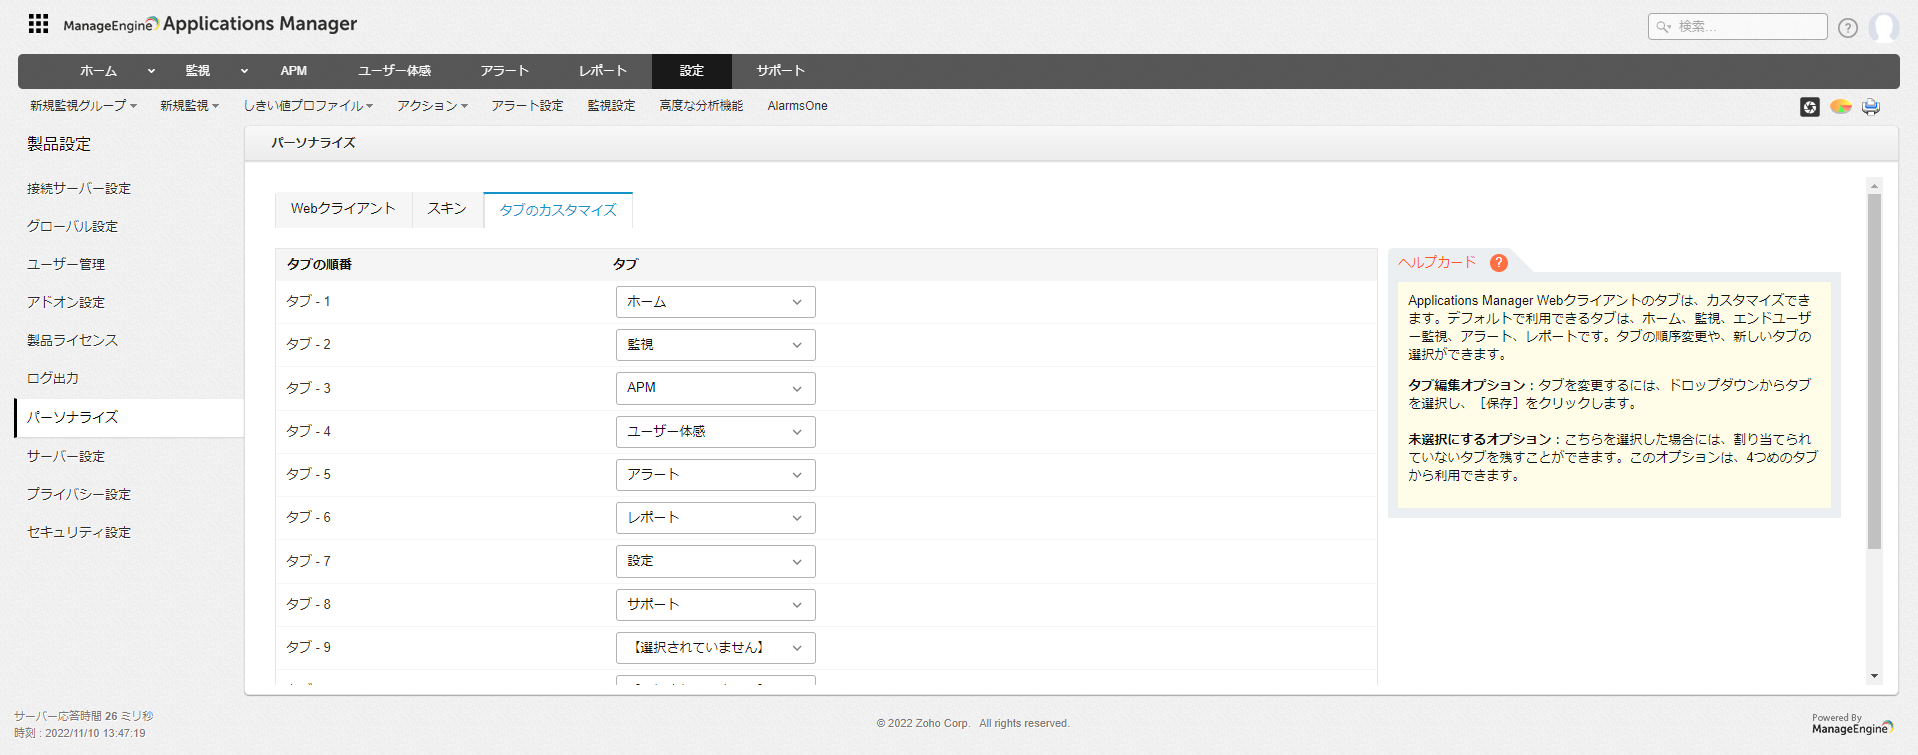Viewport: 1918px width, 755px height.
Task: Click the orange Help Card question icon
Action: pos(1498,263)
